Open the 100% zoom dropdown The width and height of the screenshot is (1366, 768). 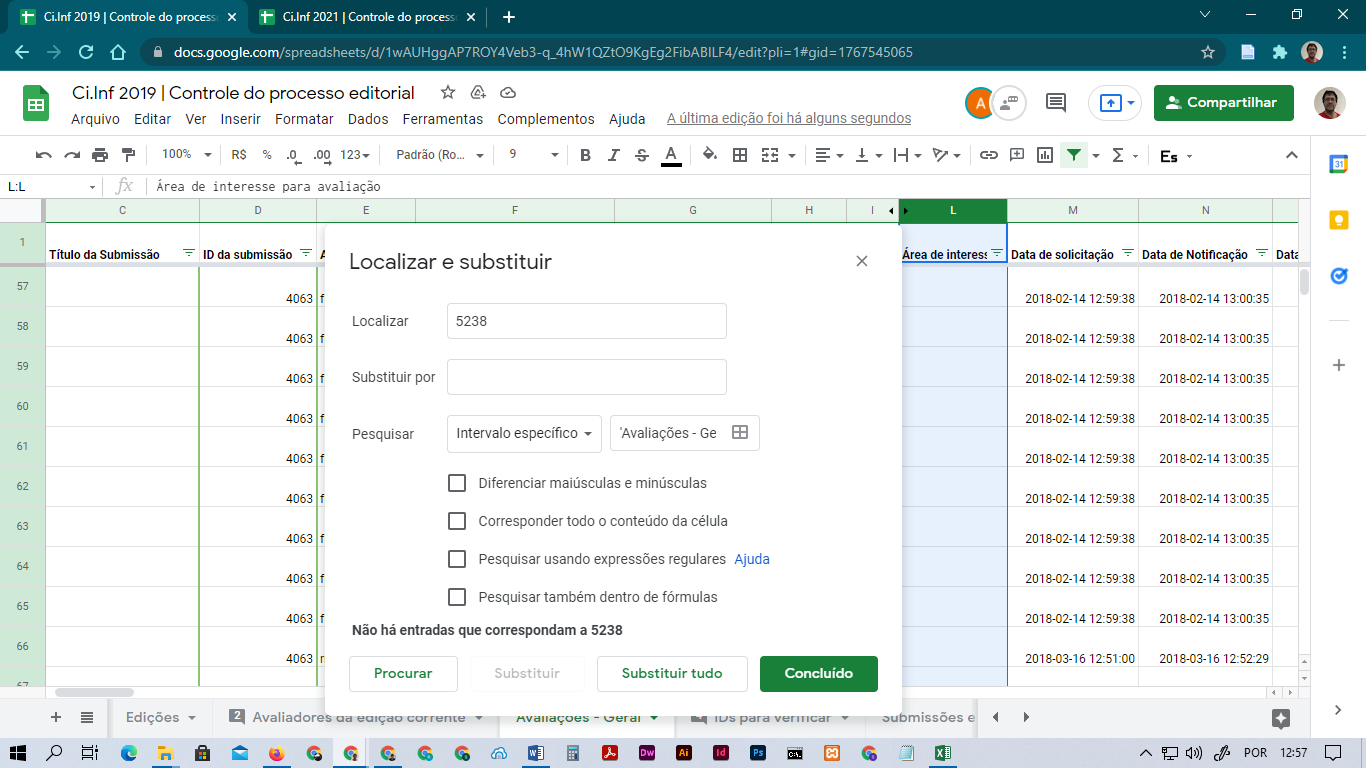click(x=187, y=155)
